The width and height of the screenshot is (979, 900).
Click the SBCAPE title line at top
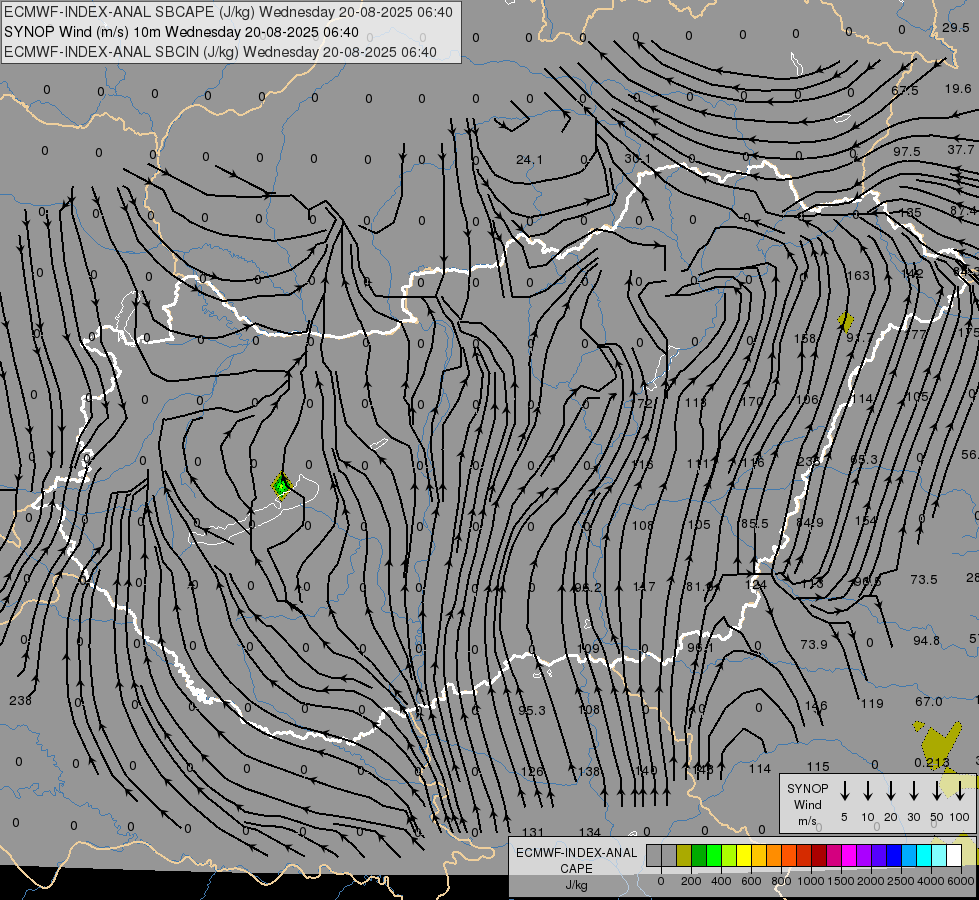click(228, 12)
